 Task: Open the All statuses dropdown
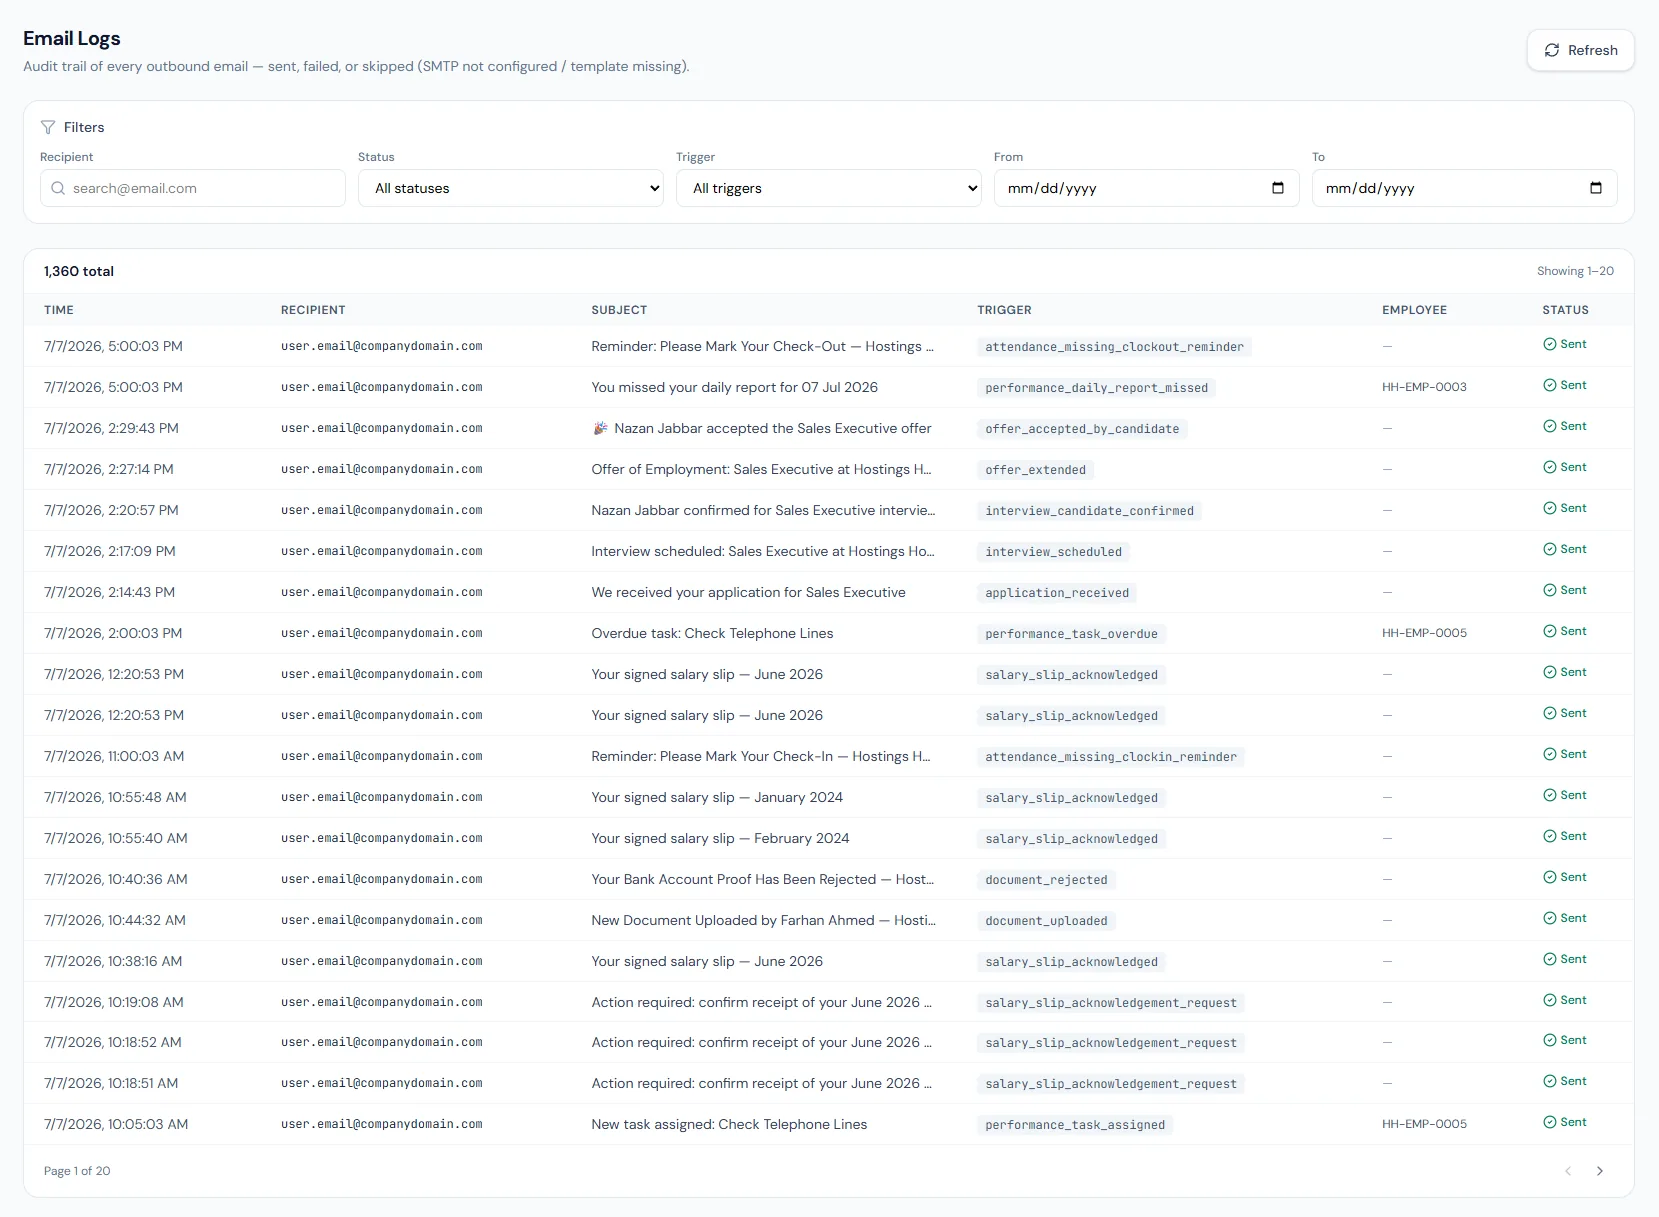pos(511,188)
